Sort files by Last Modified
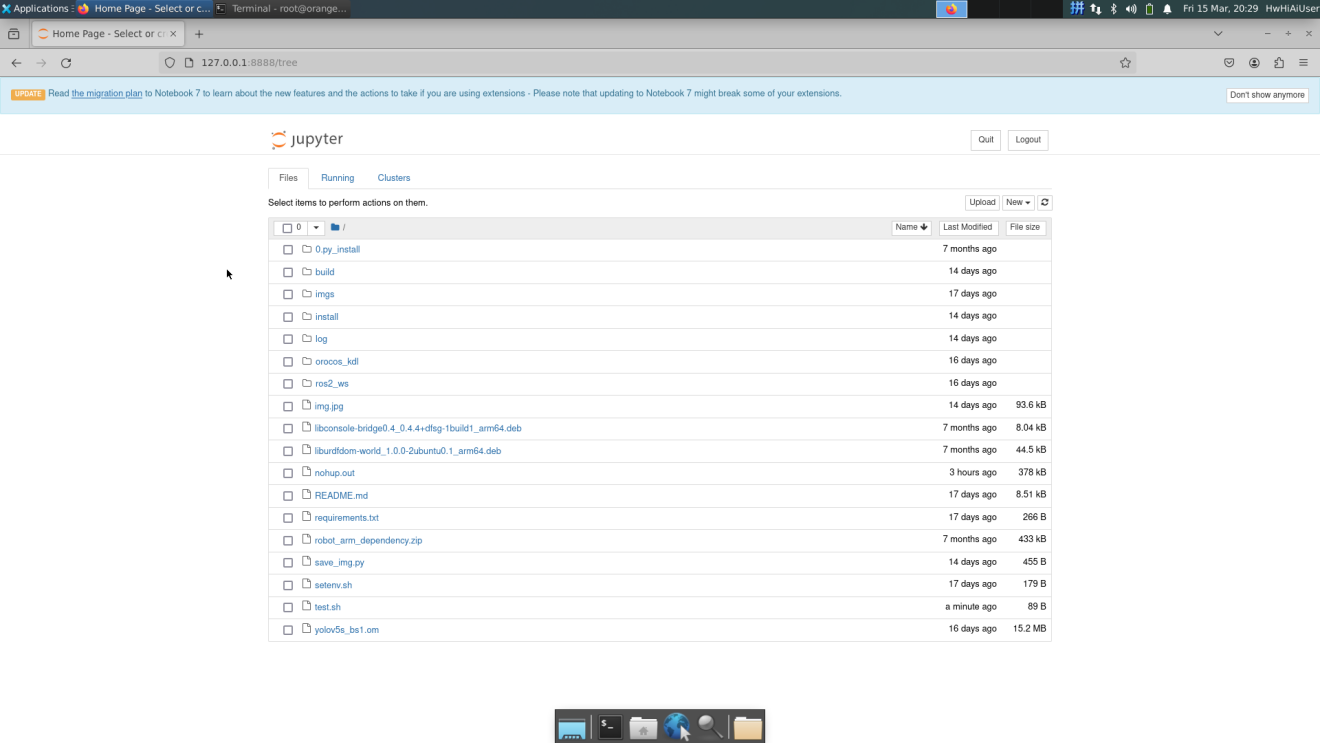This screenshot has width=1320, height=743. [968, 228]
